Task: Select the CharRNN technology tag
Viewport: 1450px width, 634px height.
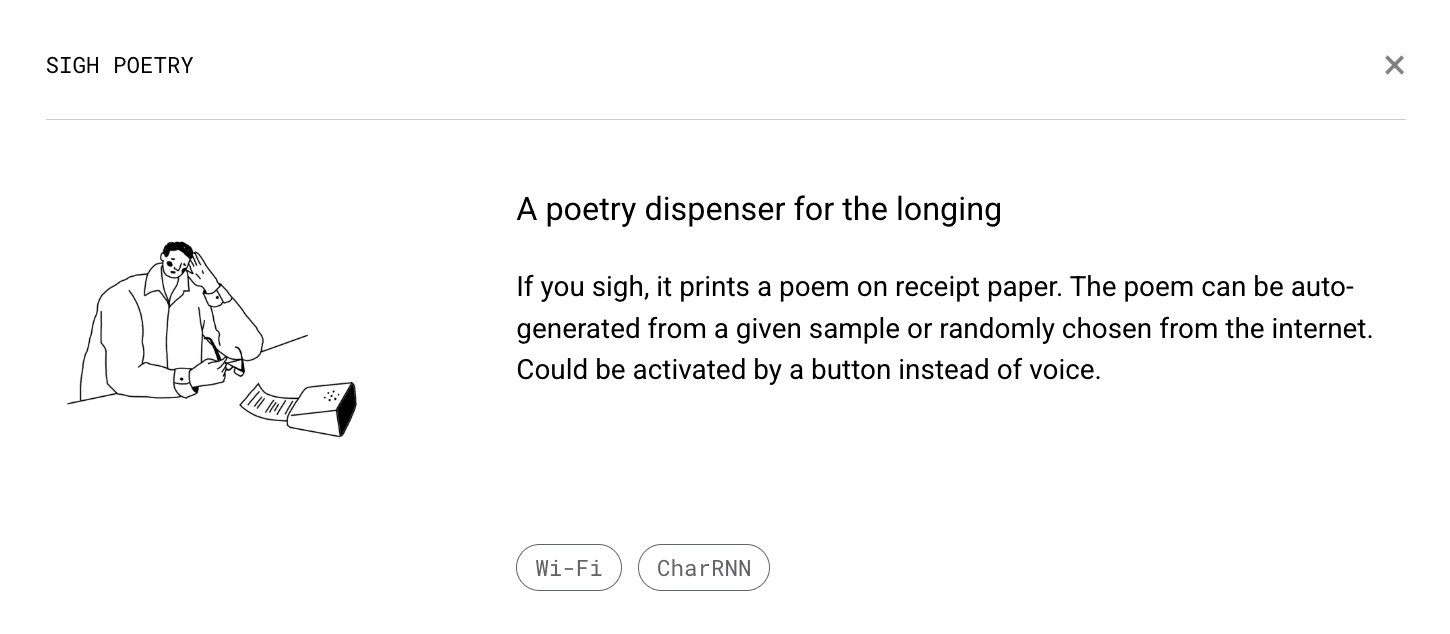Action: (x=704, y=567)
